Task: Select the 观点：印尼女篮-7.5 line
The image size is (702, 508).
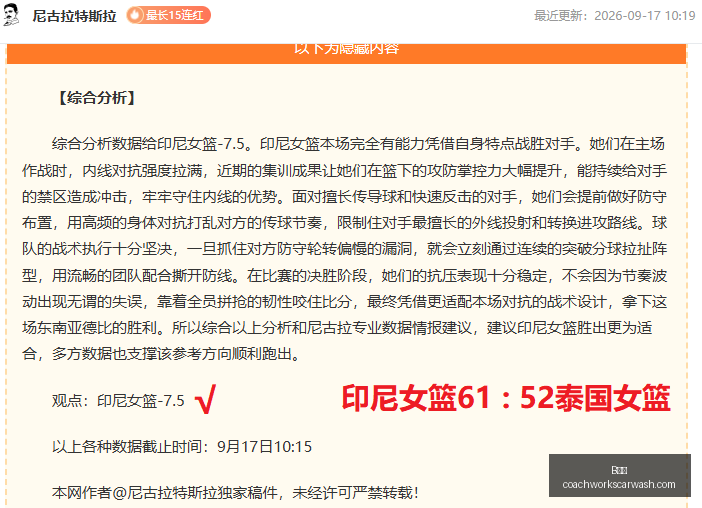Action: pos(118,401)
